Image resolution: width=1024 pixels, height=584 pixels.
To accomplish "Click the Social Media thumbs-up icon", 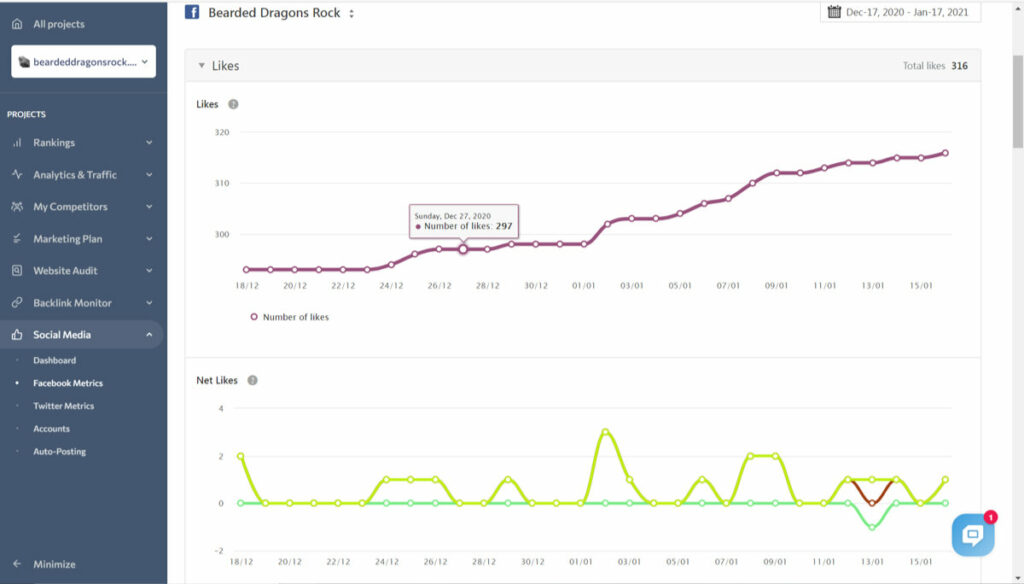I will 18,334.
